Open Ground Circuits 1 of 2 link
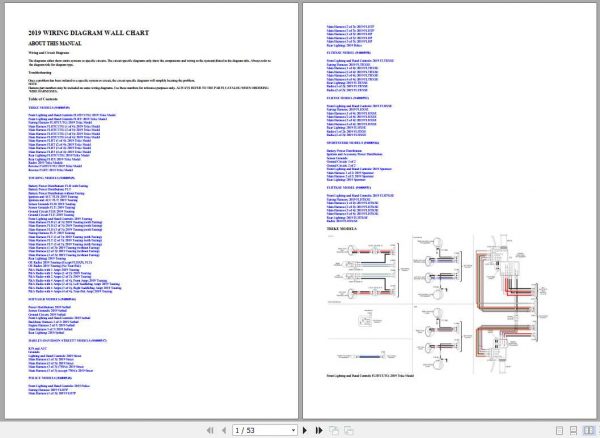 [341, 162]
